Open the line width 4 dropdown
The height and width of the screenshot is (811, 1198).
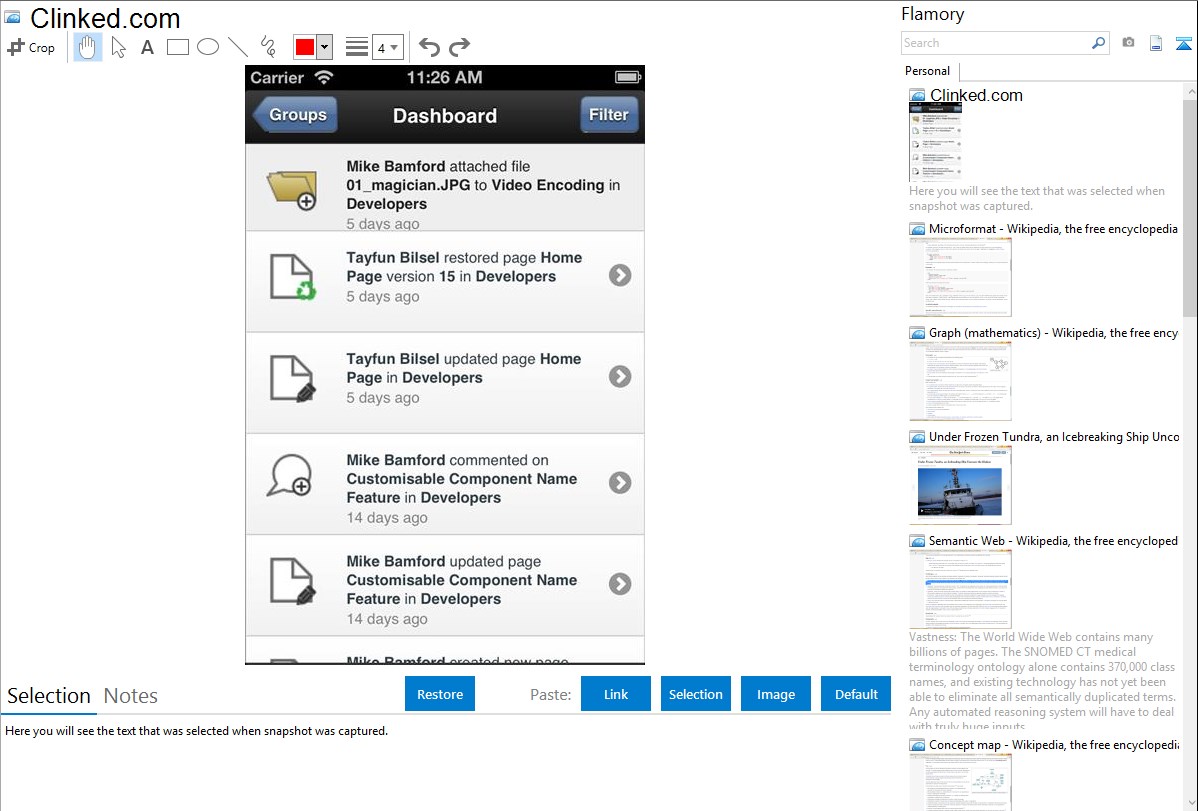click(x=388, y=47)
